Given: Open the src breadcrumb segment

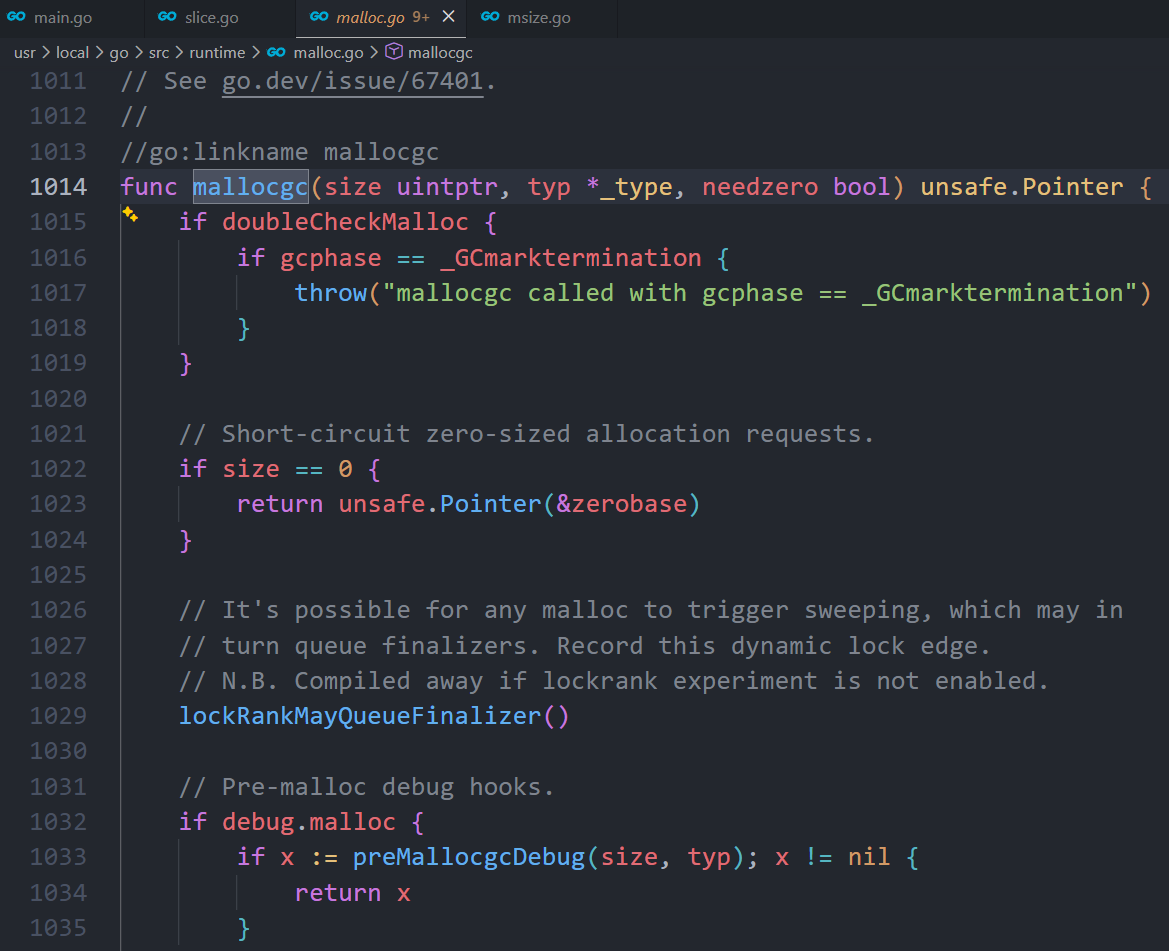Looking at the screenshot, I should point(159,53).
